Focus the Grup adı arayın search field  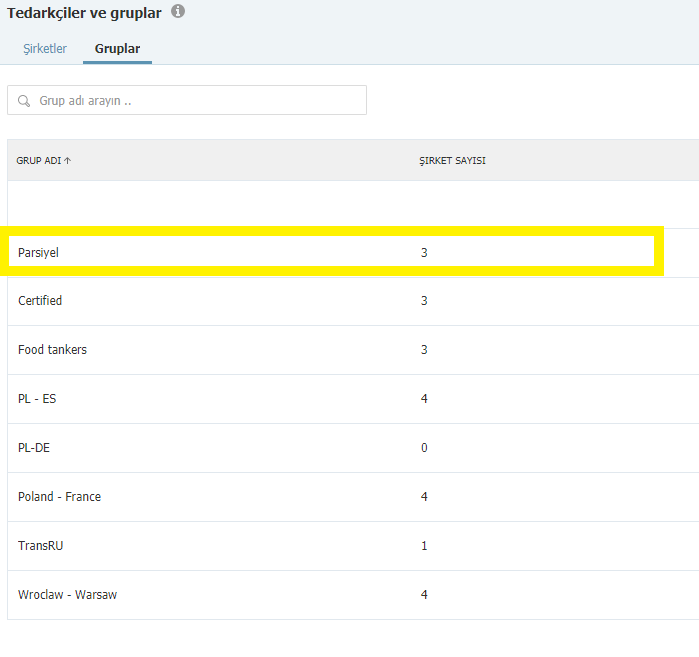(187, 100)
